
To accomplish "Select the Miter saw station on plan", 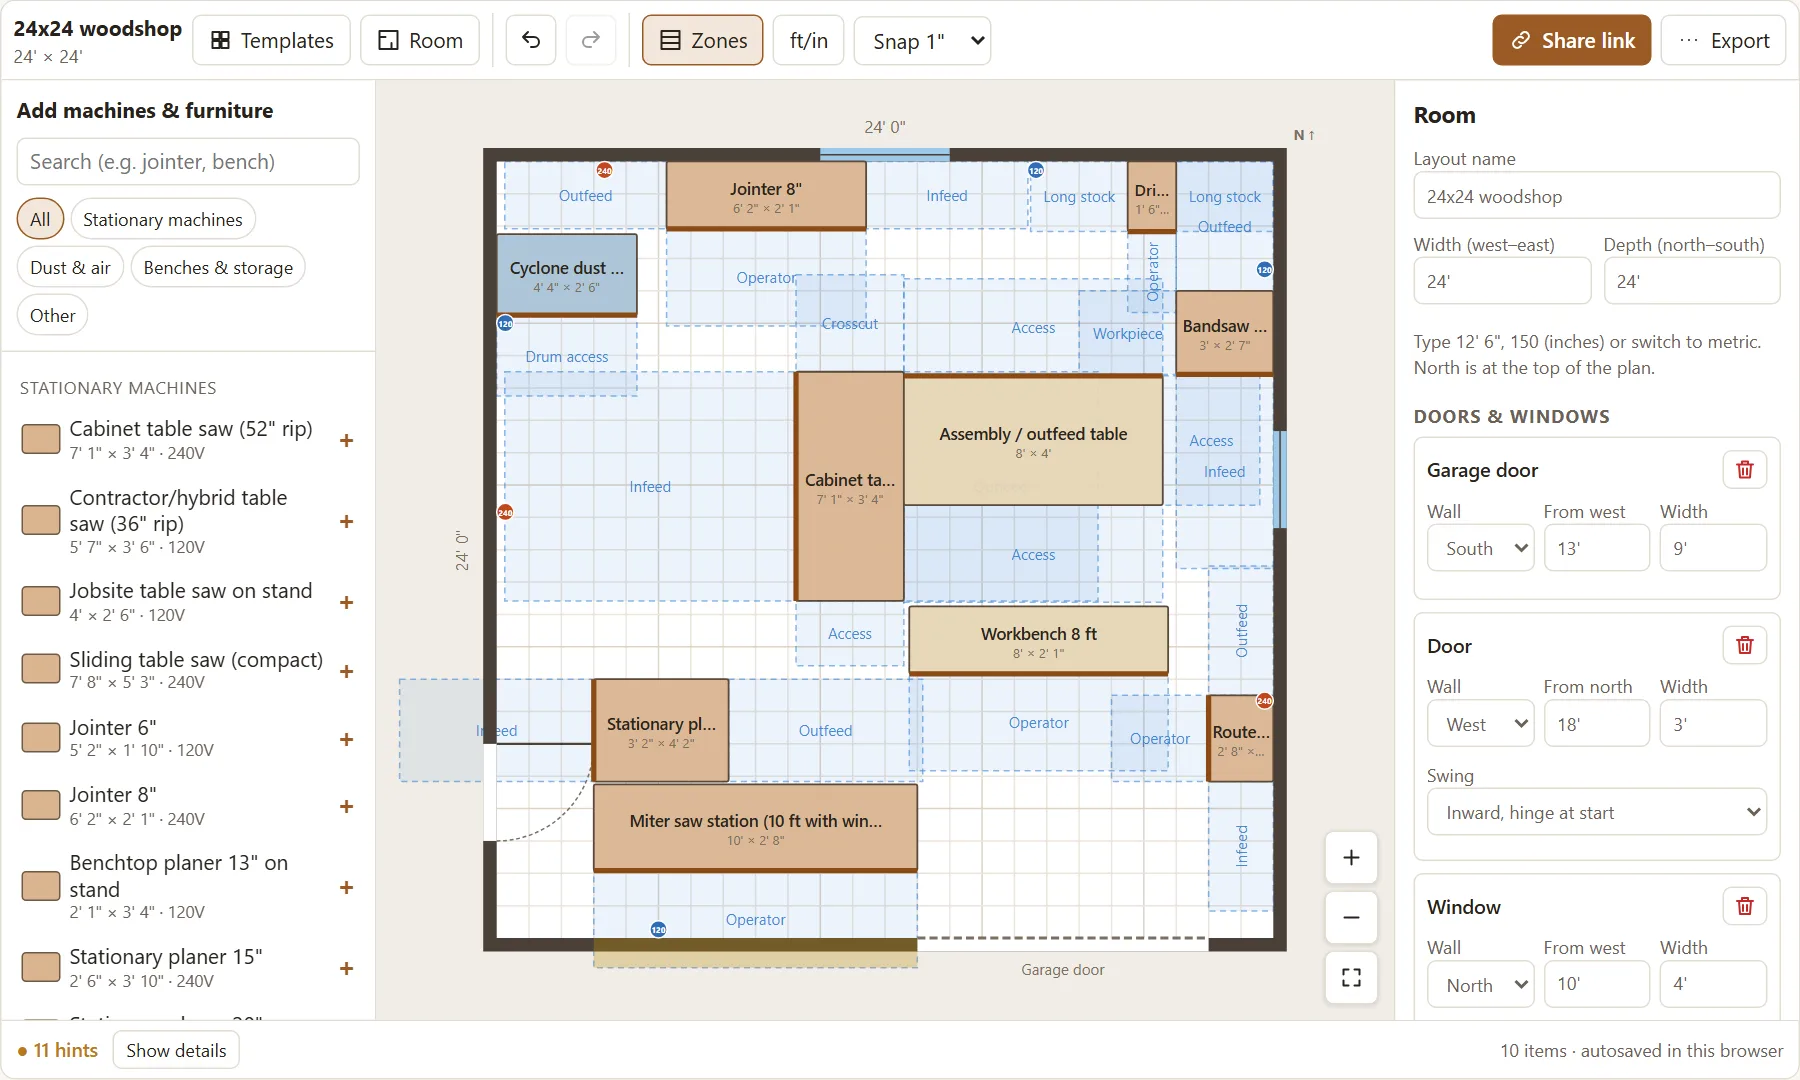I will [x=755, y=828].
